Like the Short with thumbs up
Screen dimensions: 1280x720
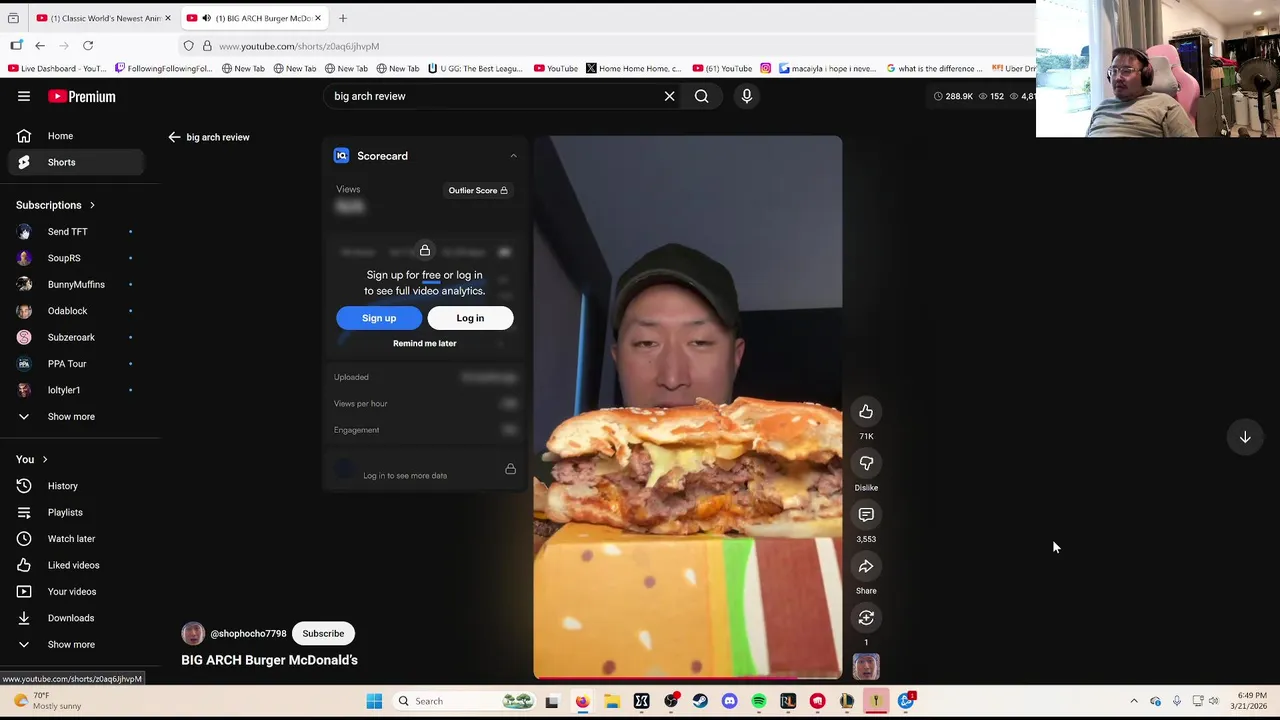(866, 412)
